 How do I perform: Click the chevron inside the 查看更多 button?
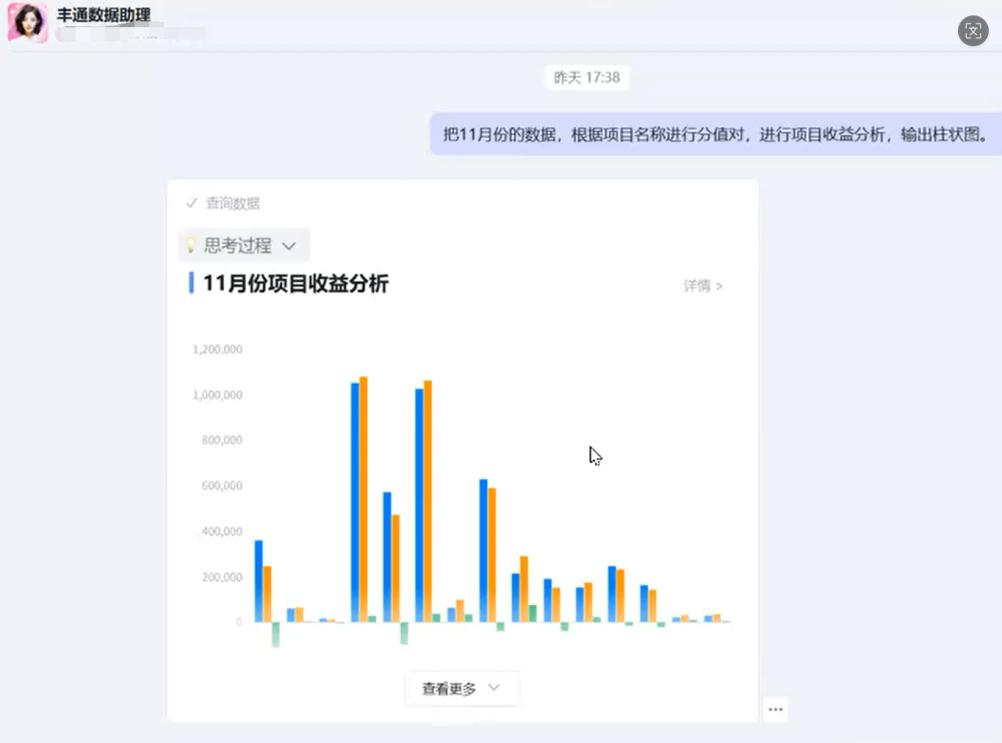(x=492, y=689)
